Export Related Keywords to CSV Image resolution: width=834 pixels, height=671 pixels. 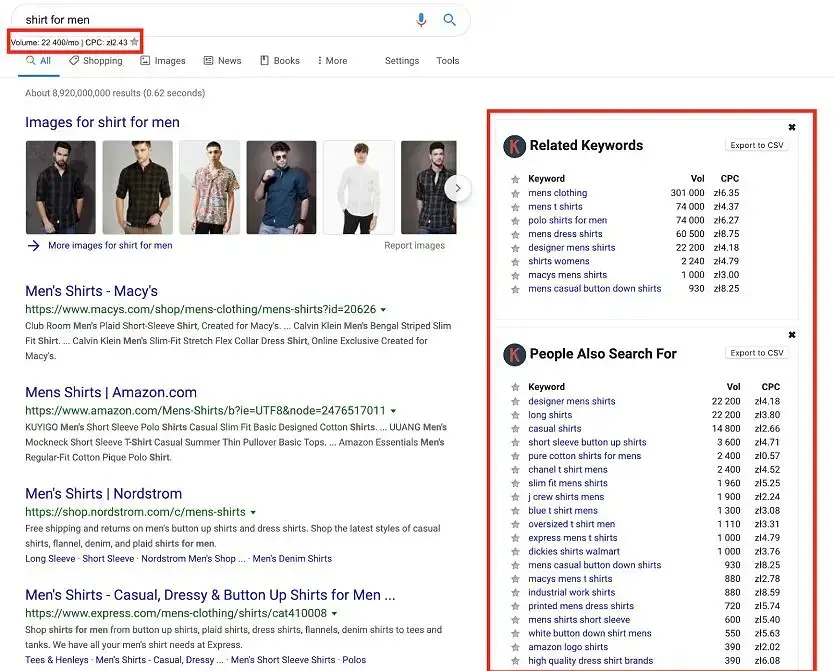755,145
